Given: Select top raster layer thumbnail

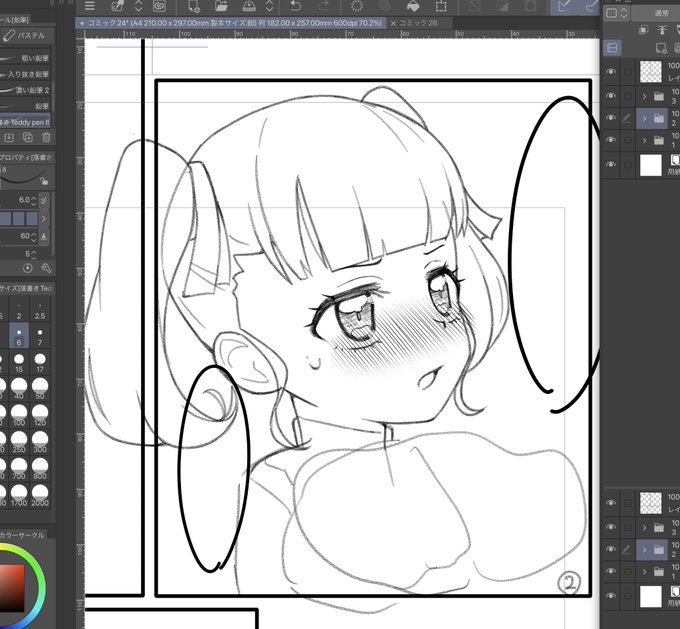Looking at the screenshot, I should point(651,72).
